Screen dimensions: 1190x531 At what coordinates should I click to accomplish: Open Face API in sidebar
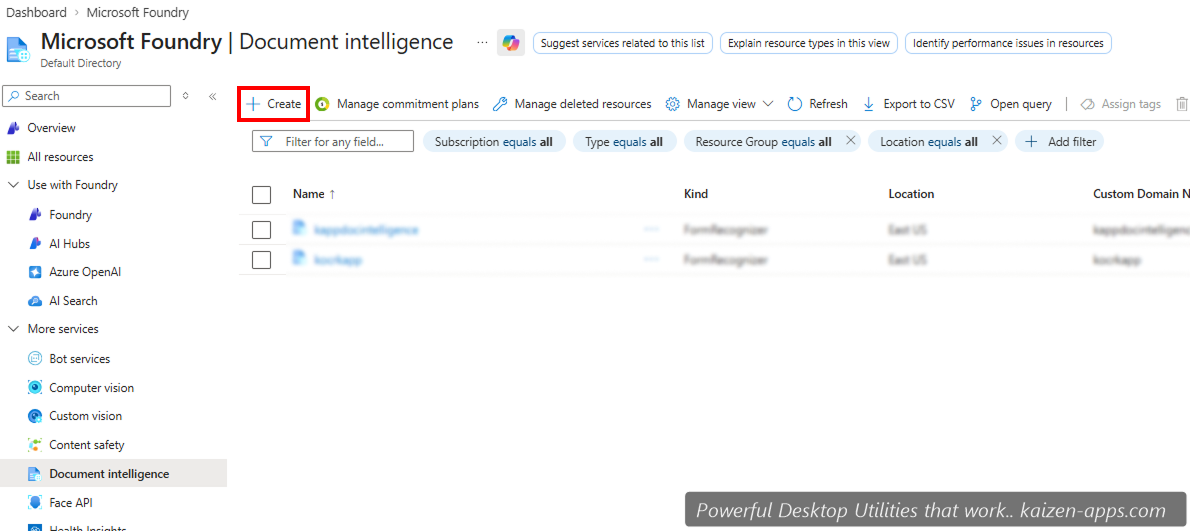tap(71, 502)
